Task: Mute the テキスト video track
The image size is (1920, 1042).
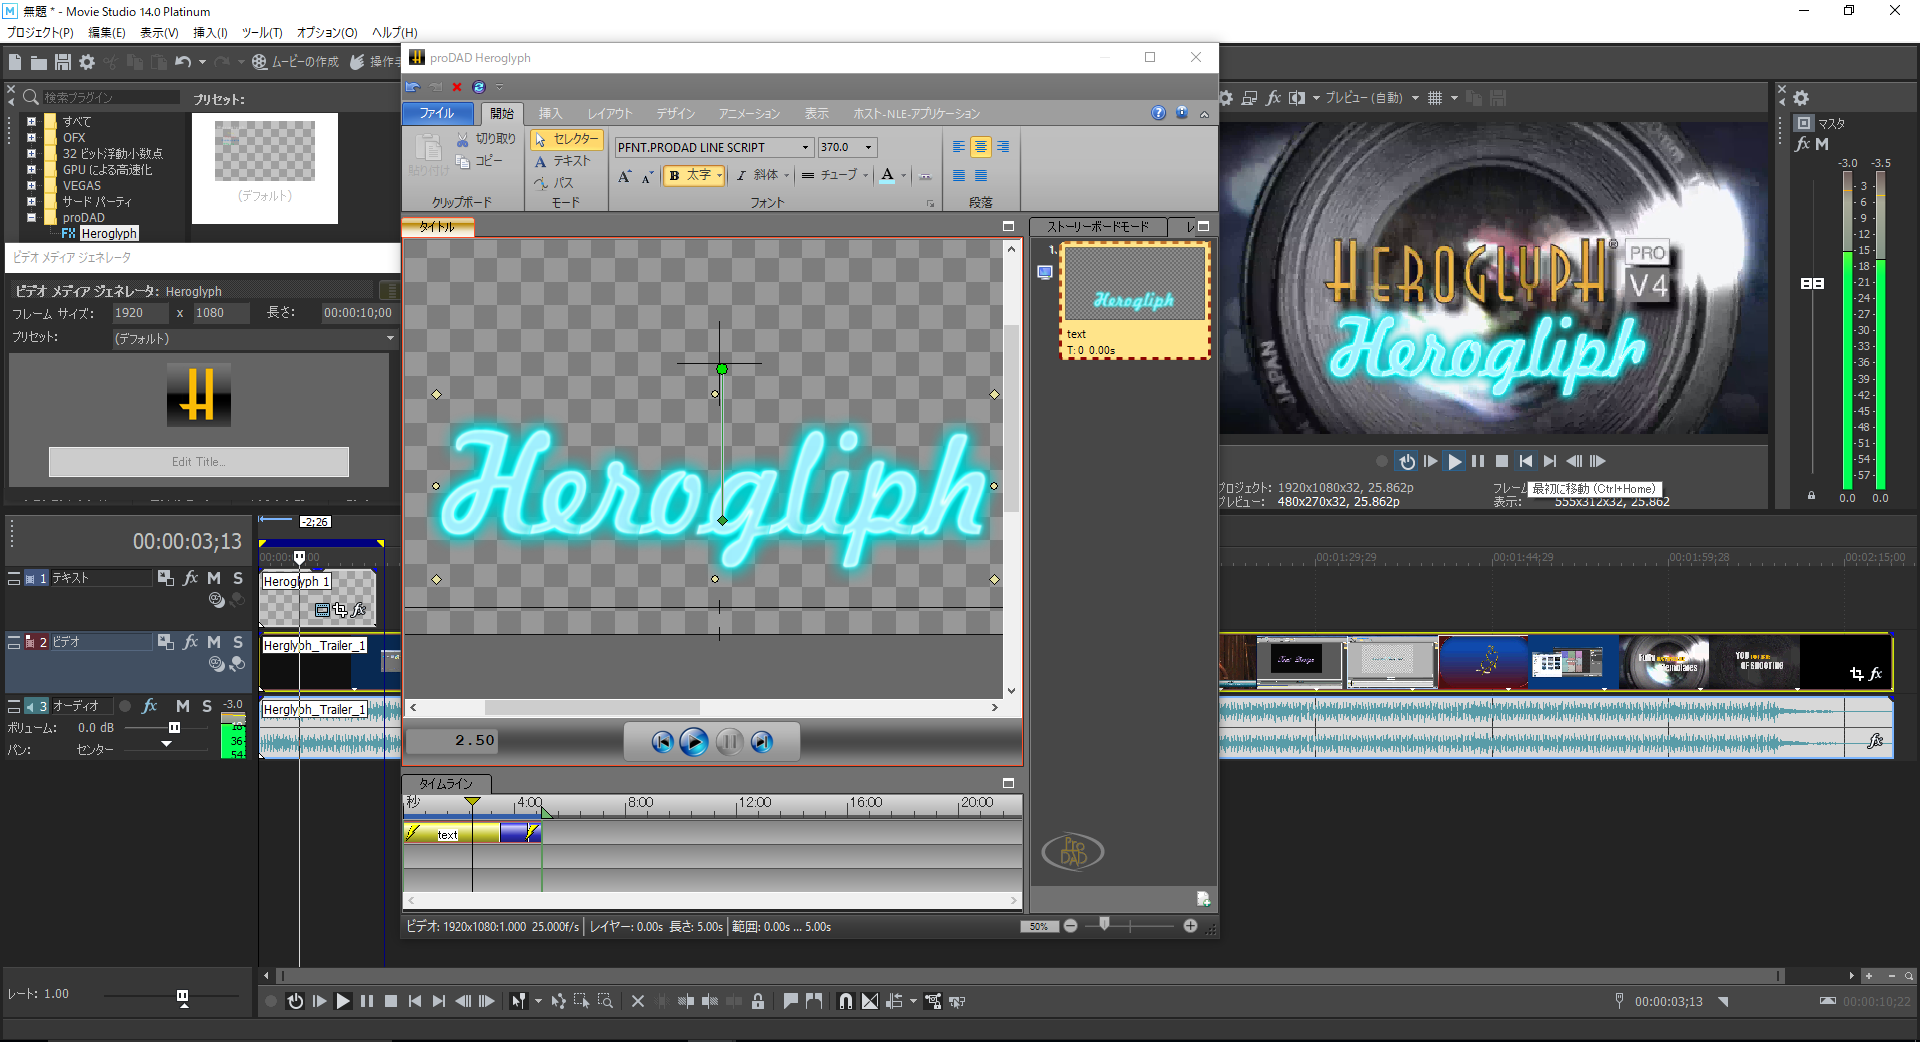Action: (x=214, y=578)
